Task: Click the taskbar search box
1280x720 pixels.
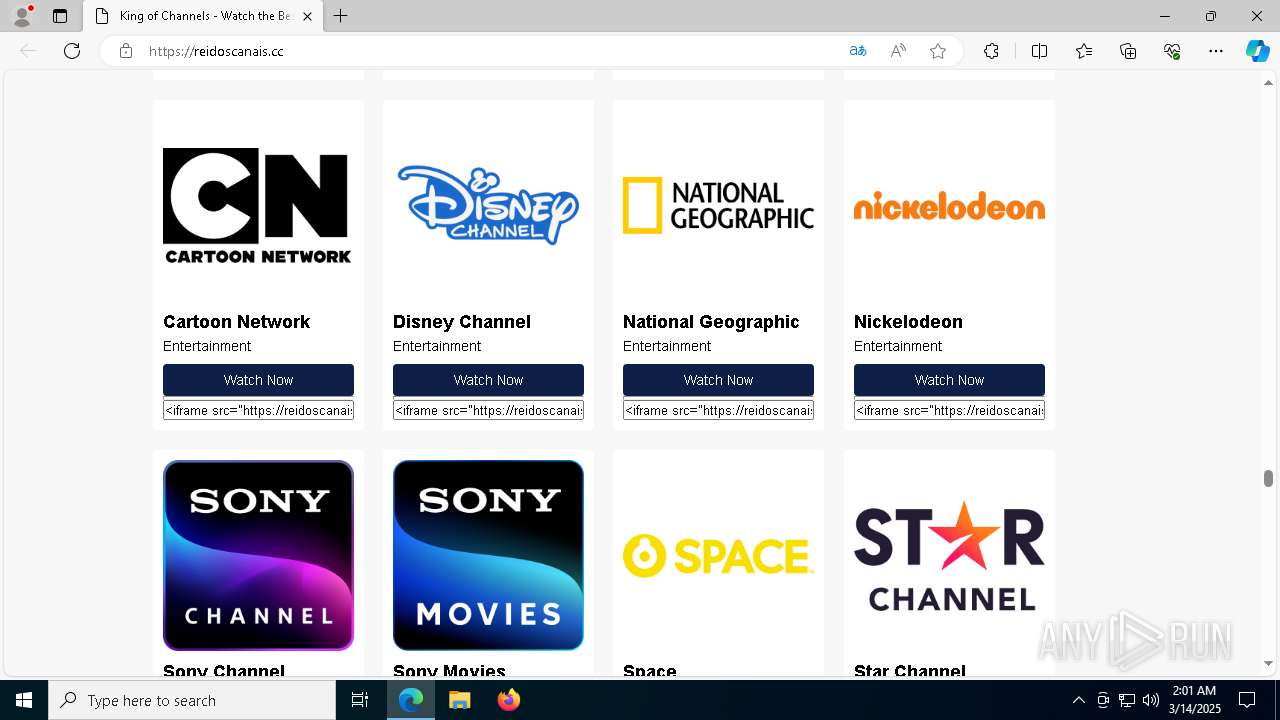Action: 192,700
